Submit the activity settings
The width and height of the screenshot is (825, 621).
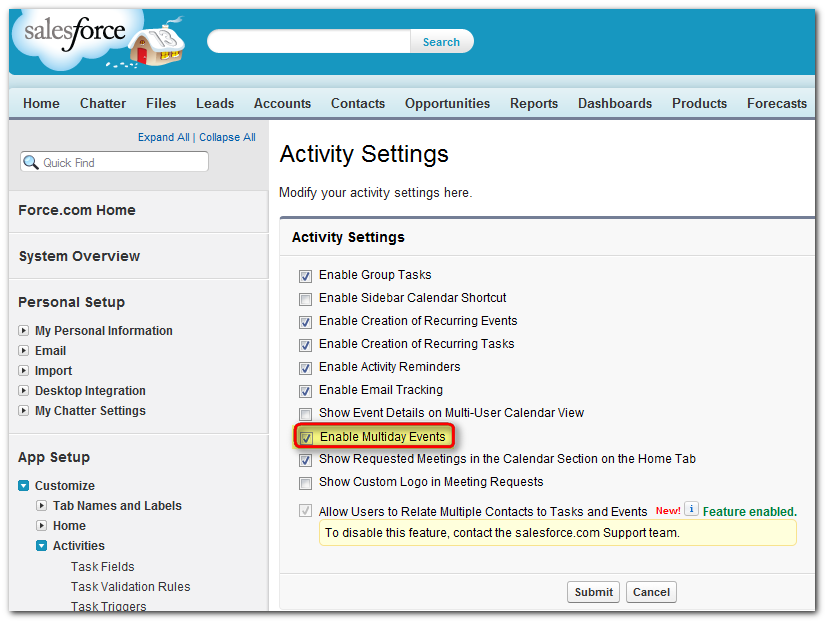tap(593, 592)
